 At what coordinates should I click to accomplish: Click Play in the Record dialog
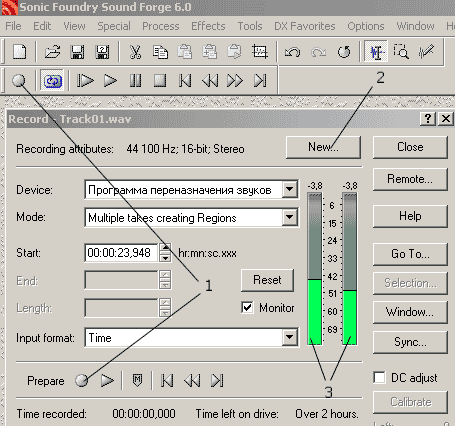[107, 380]
